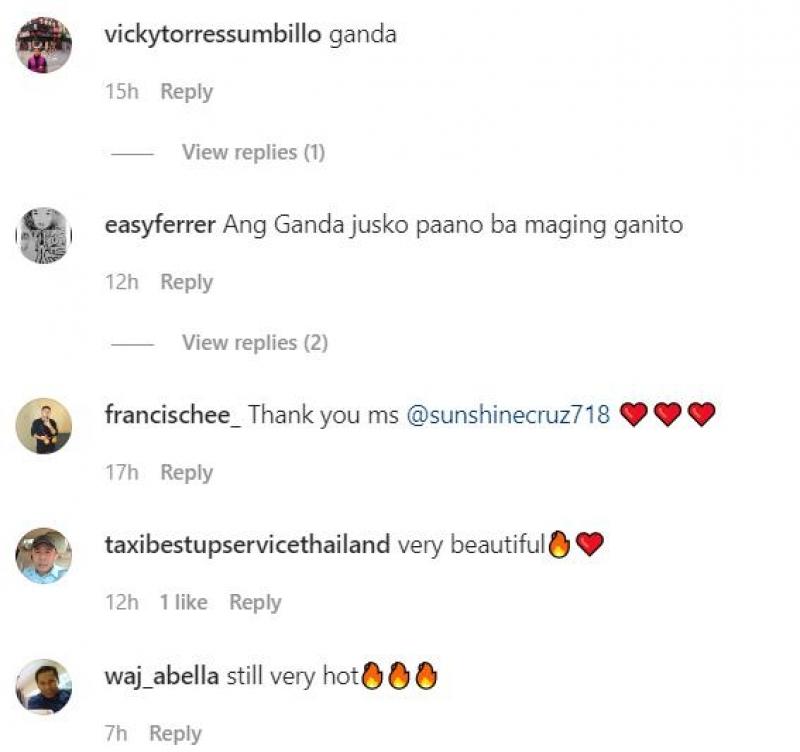800x752 pixels.
Task: Open taxibestupservicethailand's profile avatar
Action: pyautogui.click(x=44, y=556)
